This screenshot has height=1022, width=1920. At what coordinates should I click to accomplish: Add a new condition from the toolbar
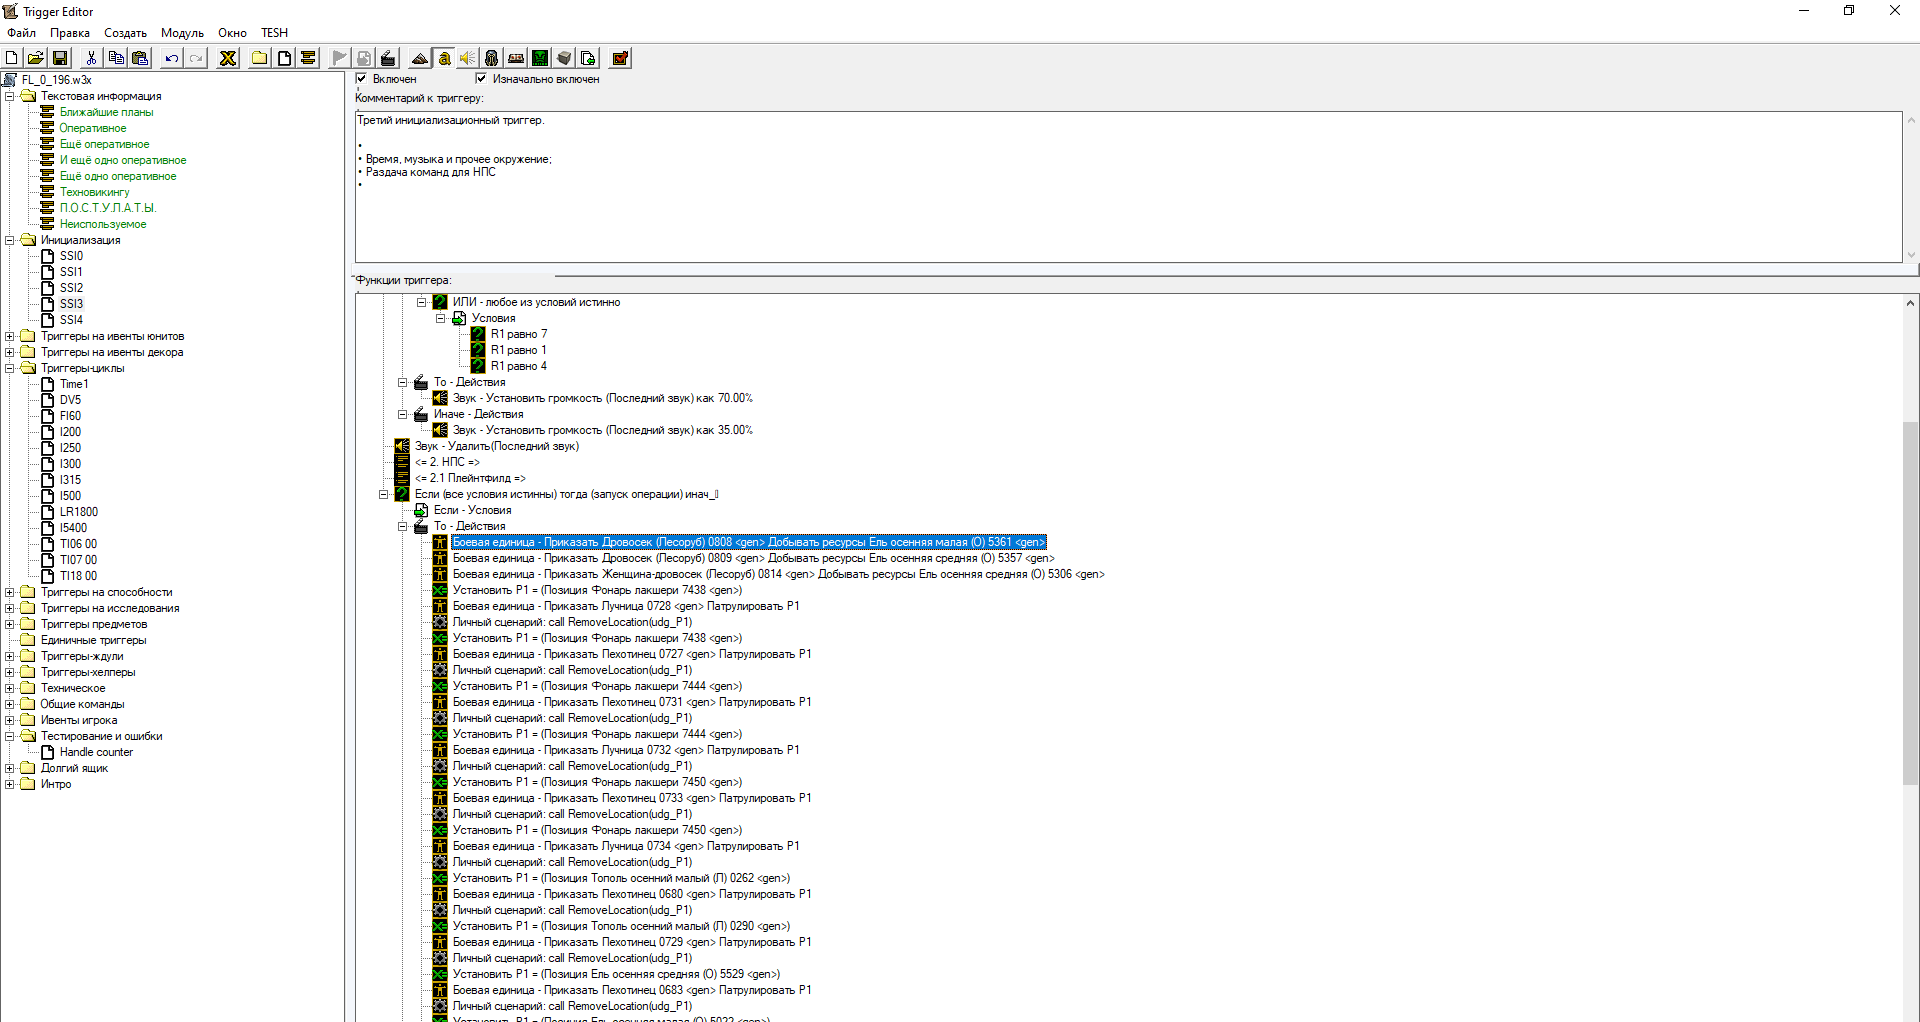[x=364, y=58]
